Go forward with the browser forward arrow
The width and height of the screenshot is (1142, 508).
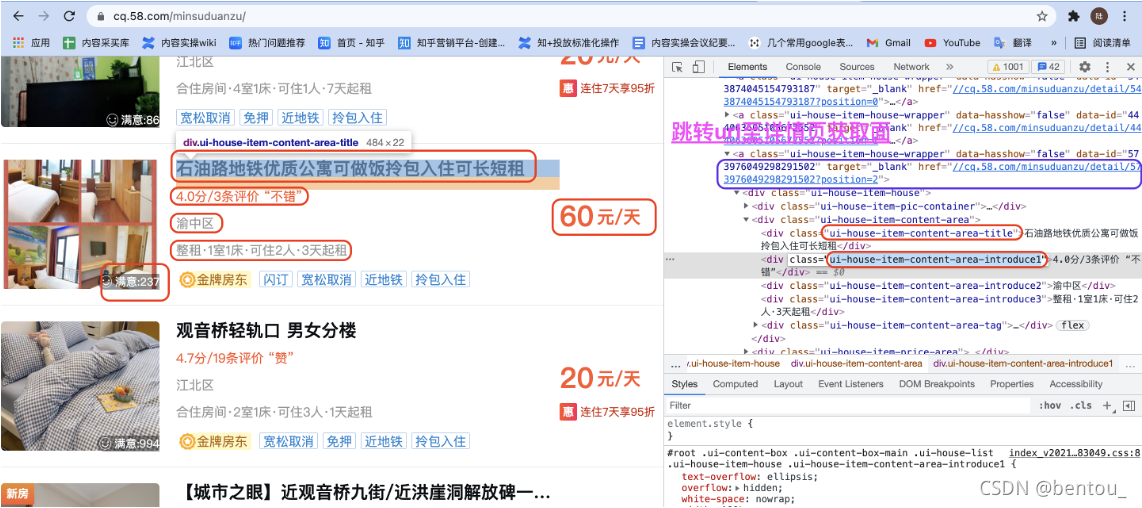pos(44,15)
